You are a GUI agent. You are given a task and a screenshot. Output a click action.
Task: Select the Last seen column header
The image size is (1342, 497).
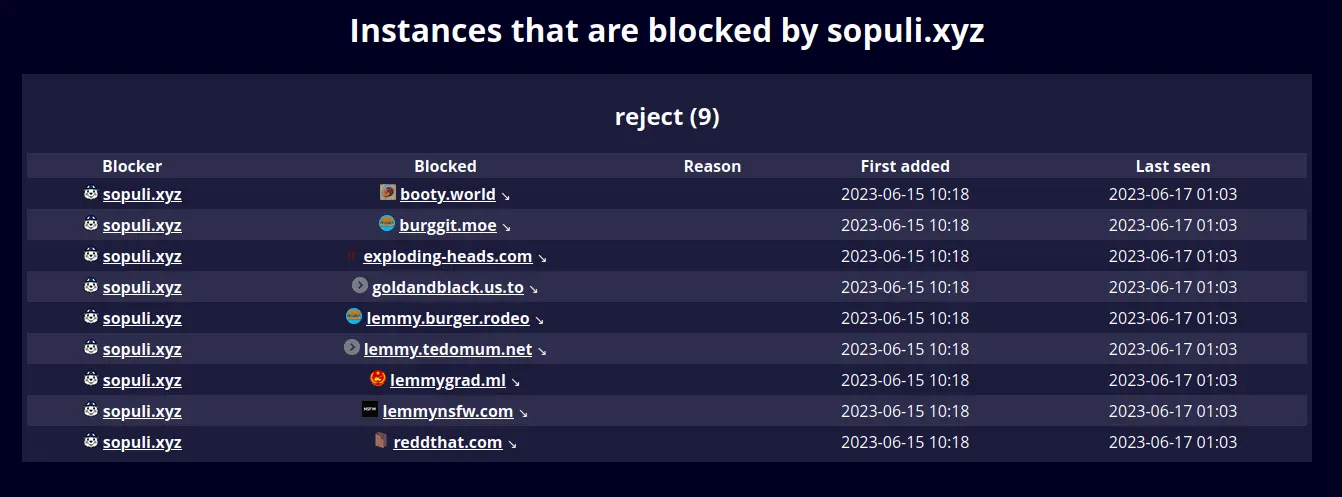(x=1173, y=166)
